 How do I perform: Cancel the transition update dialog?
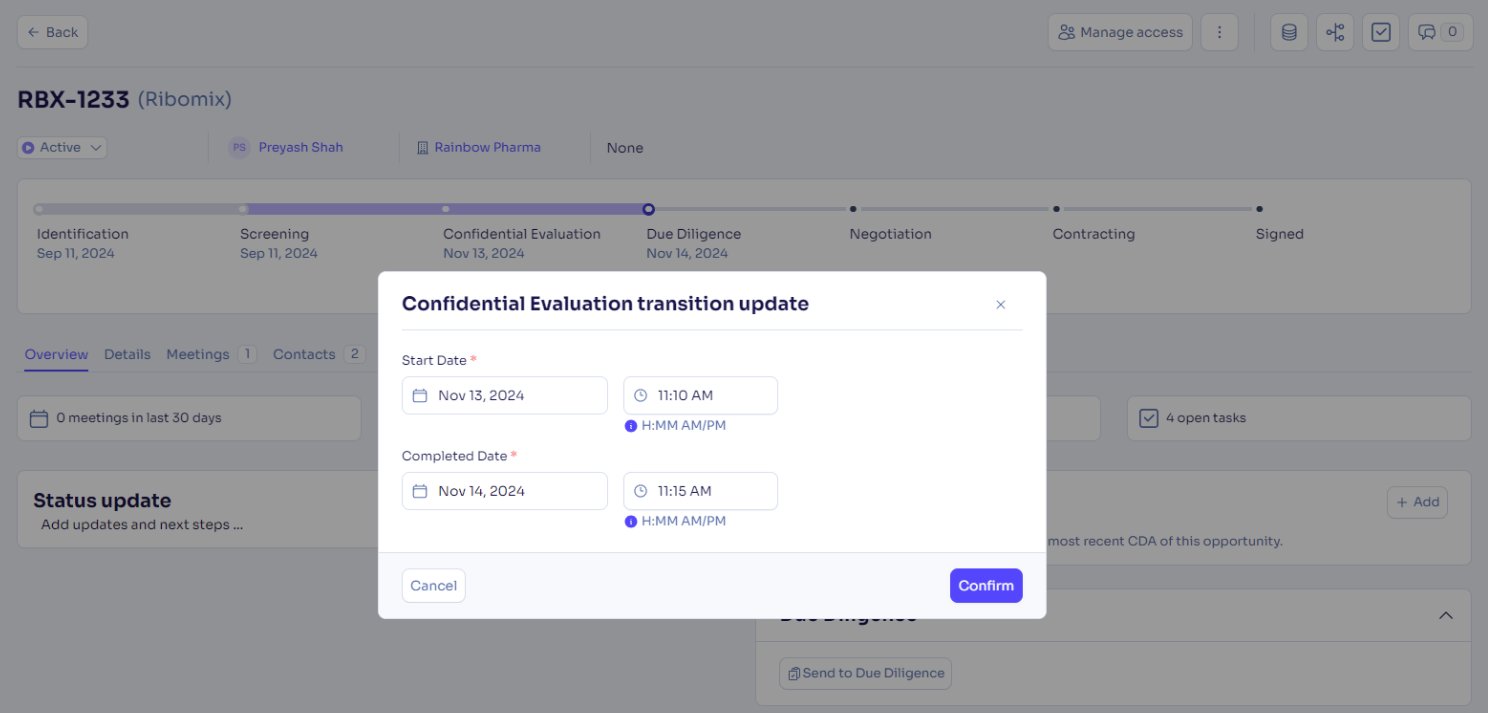click(434, 586)
